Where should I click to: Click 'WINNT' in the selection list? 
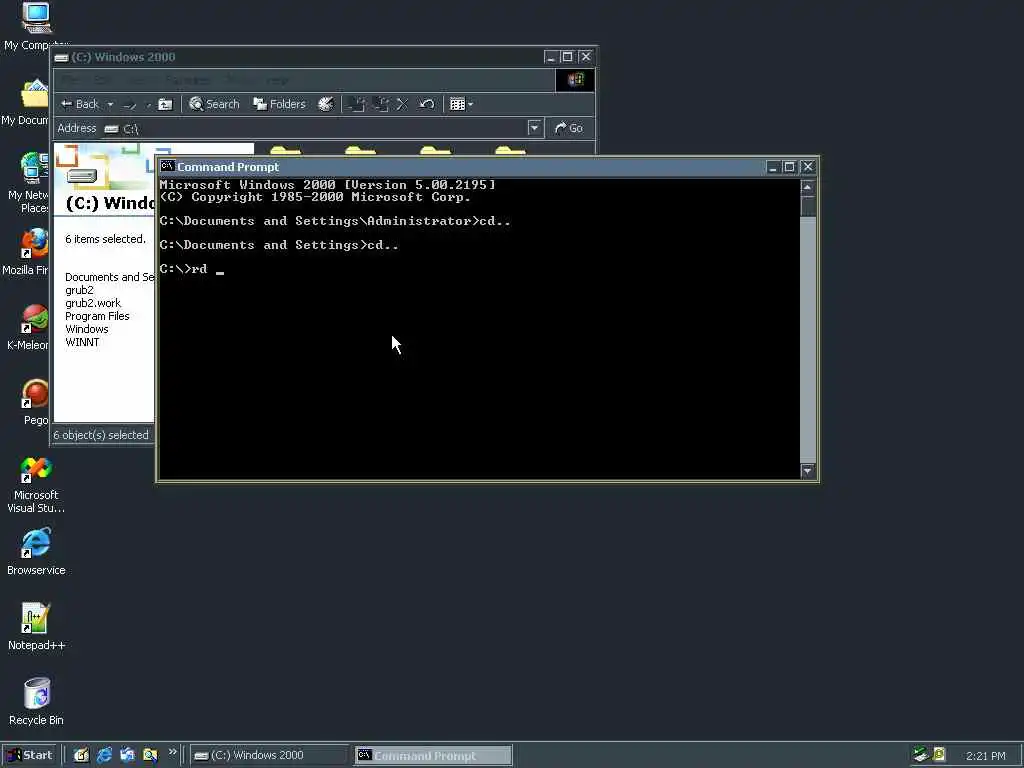point(82,342)
